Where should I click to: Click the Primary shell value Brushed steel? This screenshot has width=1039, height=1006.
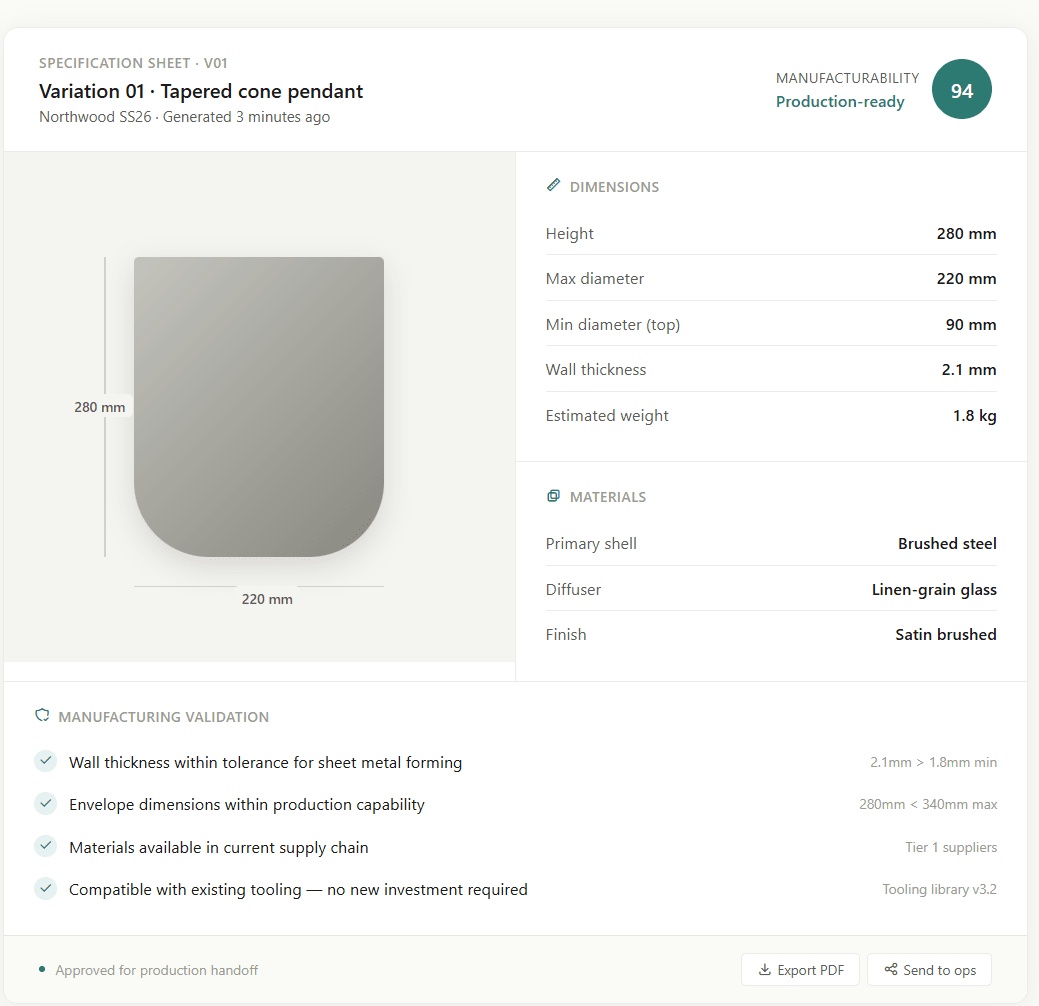[947, 543]
